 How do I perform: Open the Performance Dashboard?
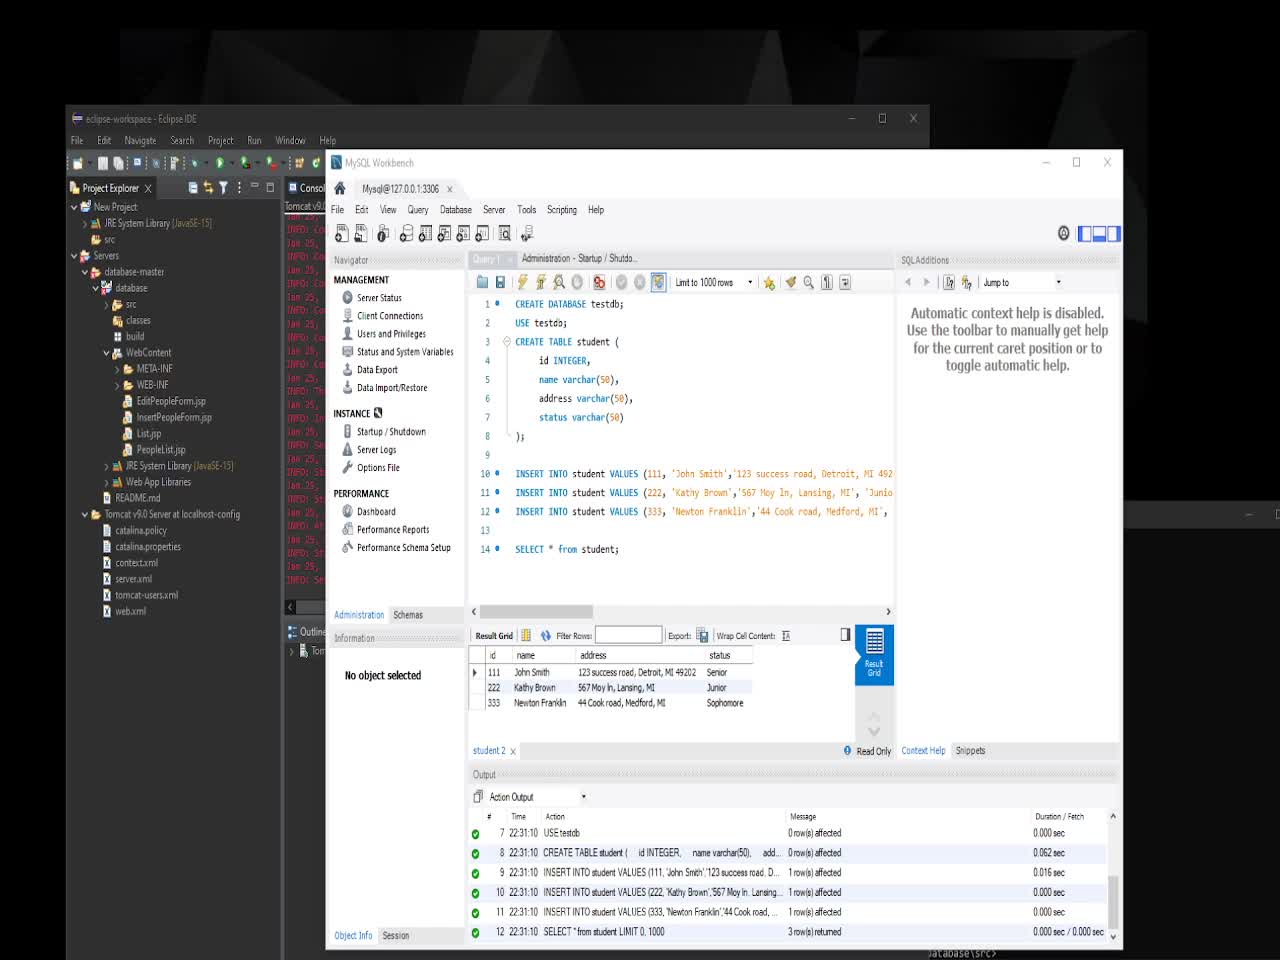[x=376, y=512]
